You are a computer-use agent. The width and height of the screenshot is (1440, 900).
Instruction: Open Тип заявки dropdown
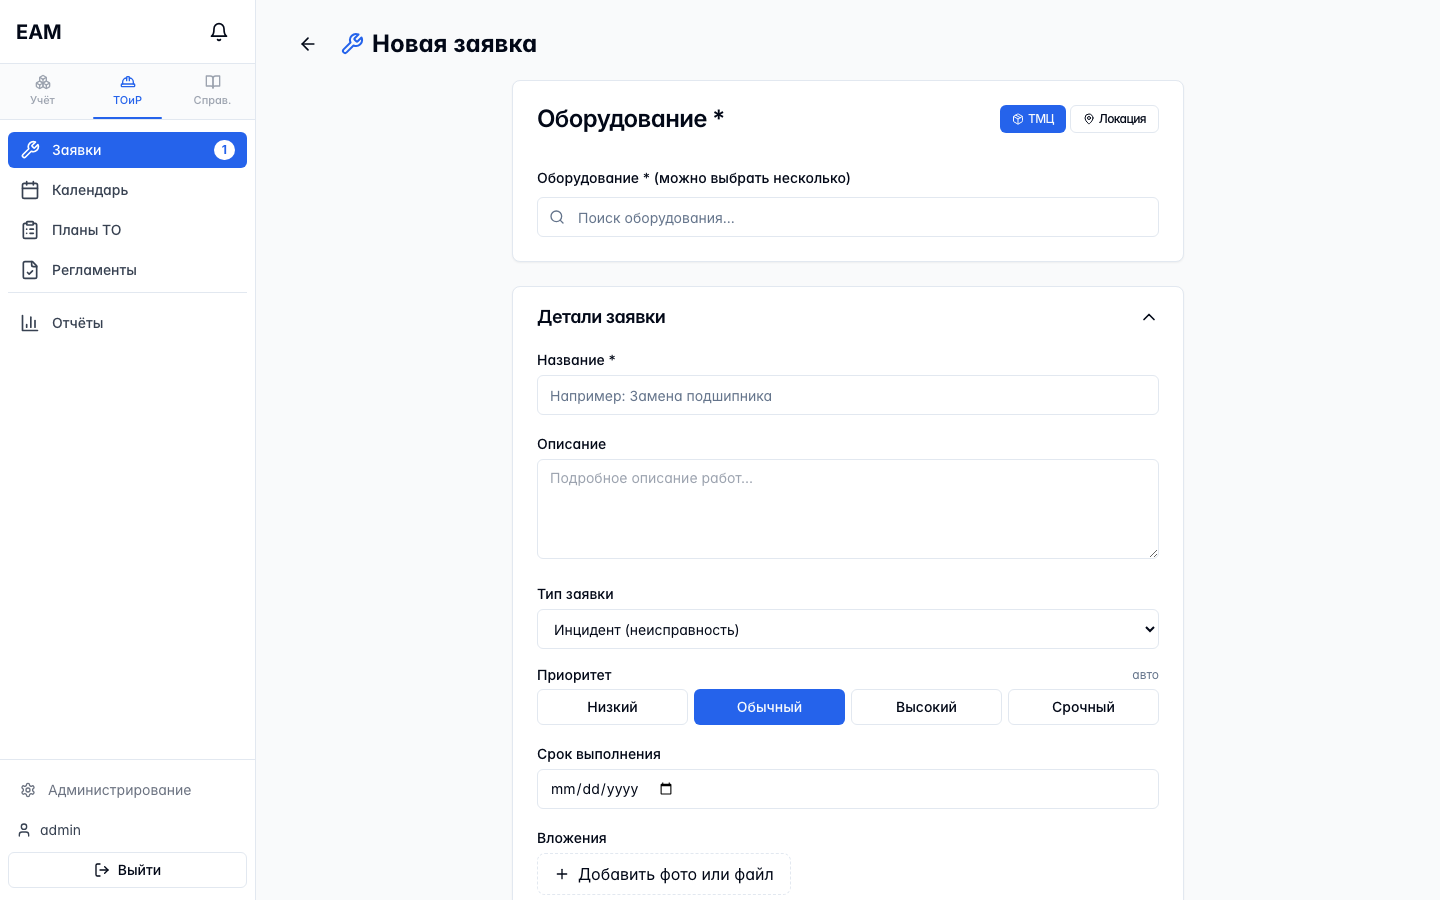(848, 629)
